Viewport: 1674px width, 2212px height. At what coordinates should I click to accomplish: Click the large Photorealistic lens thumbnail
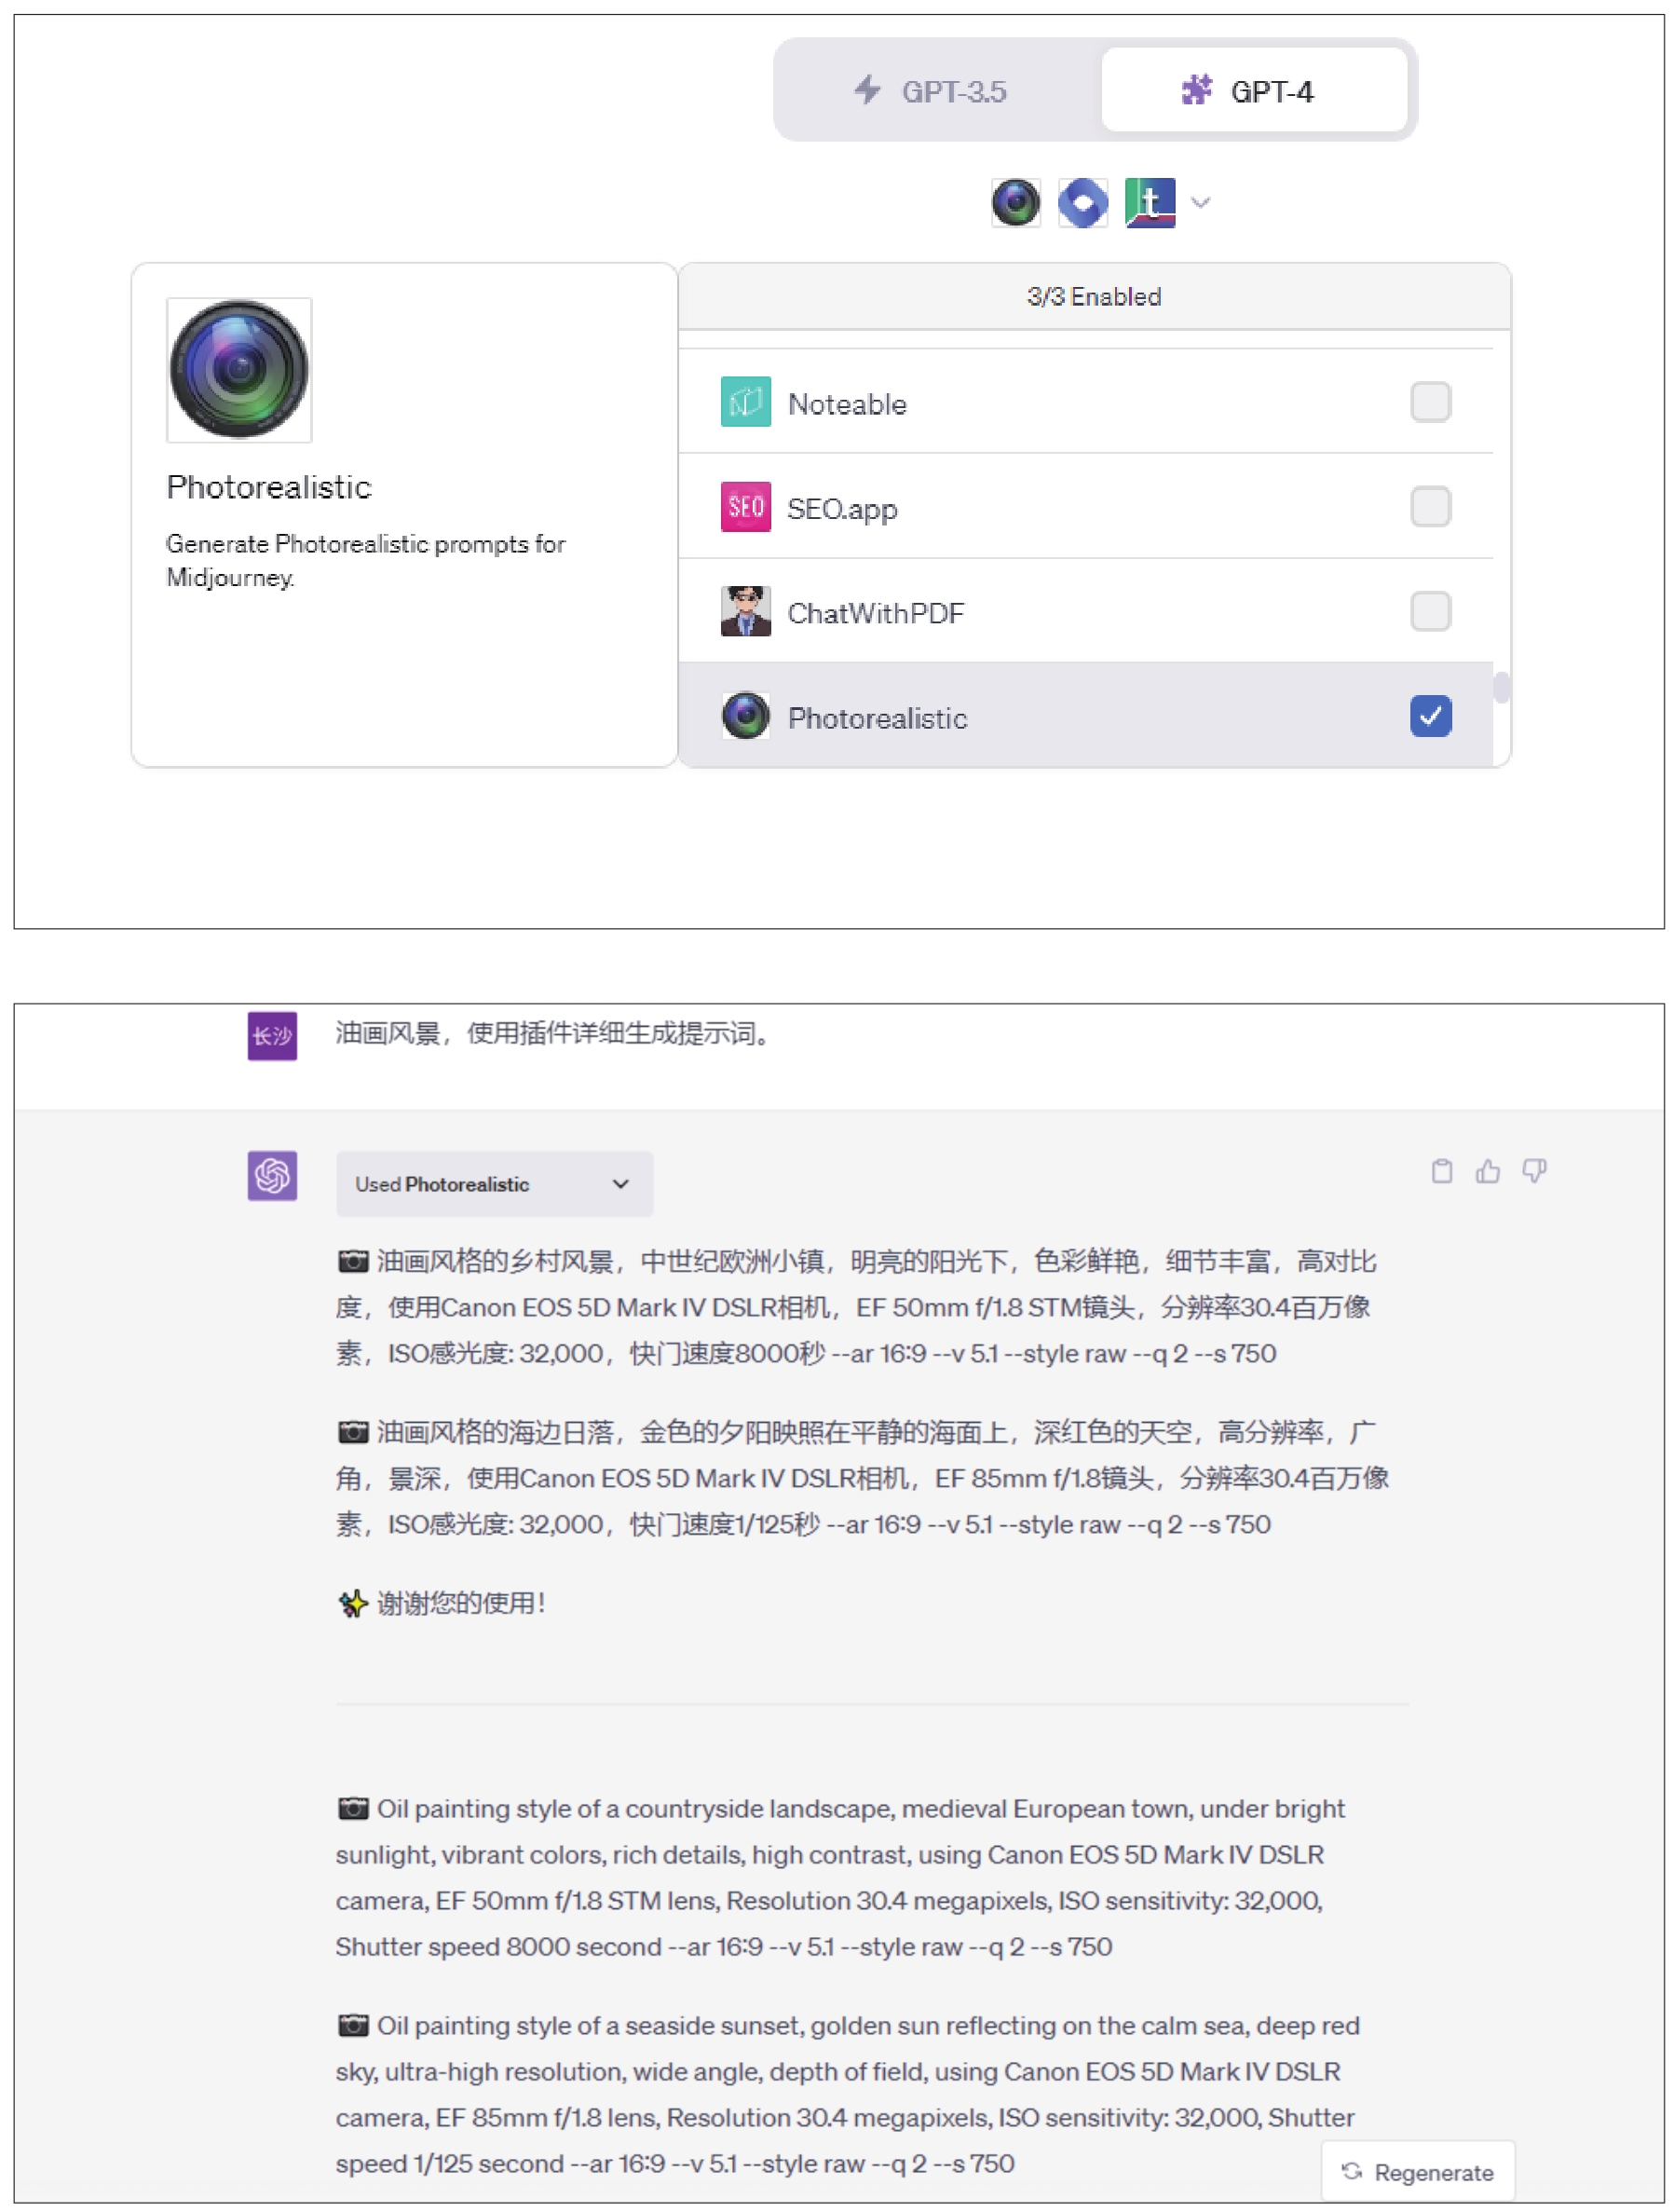pos(239,370)
